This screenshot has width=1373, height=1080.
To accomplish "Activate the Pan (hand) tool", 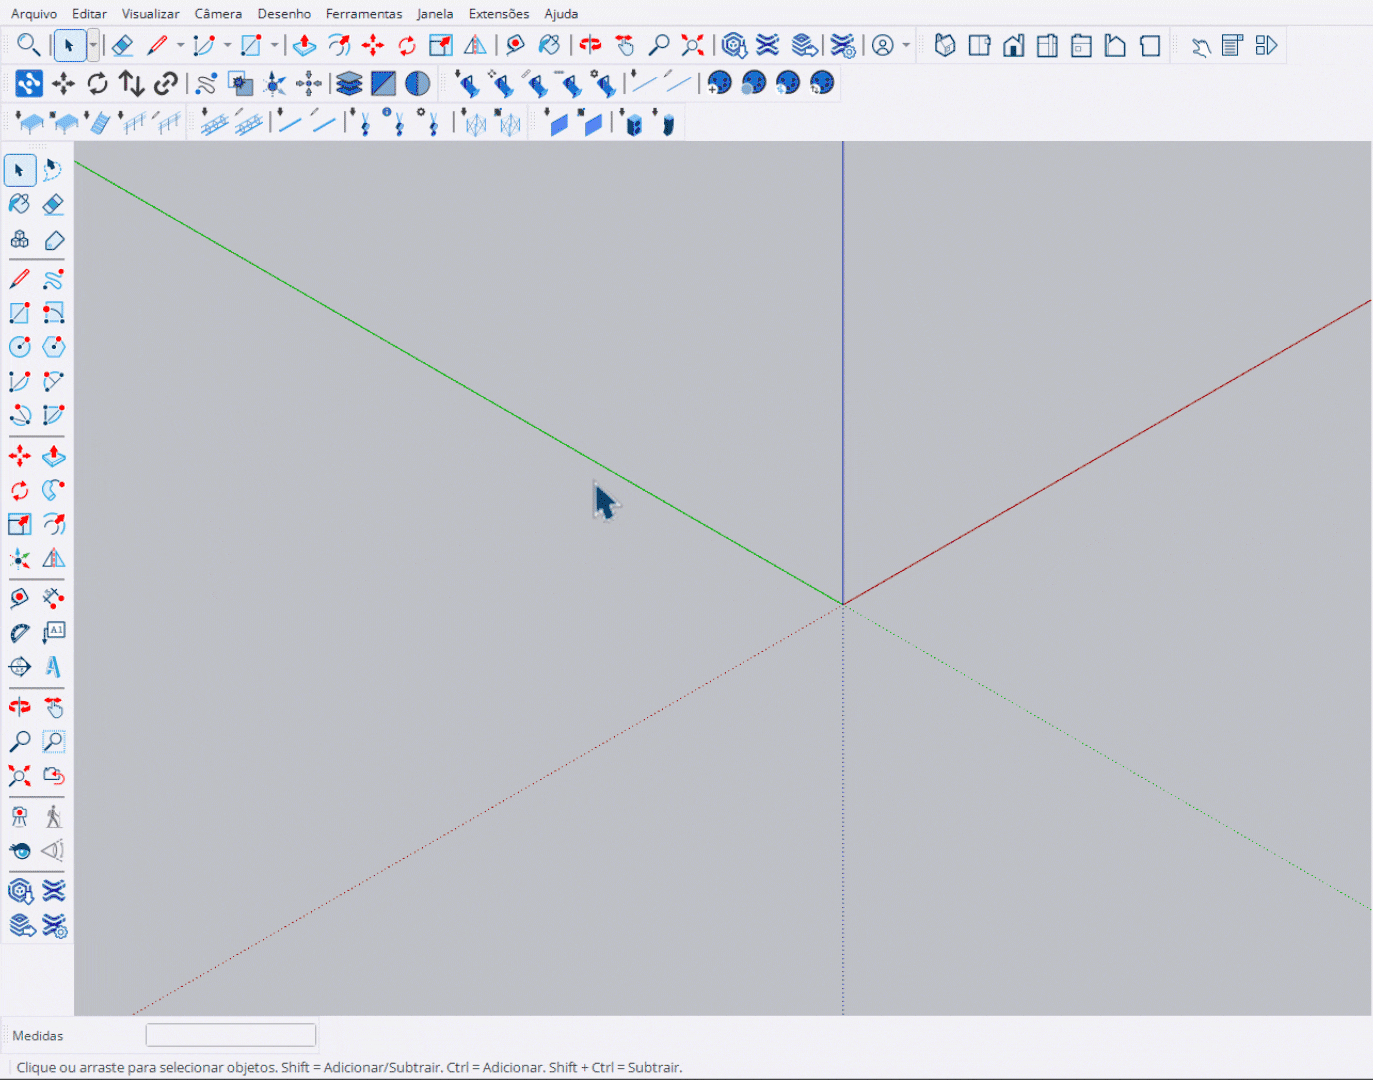I will [53, 706].
